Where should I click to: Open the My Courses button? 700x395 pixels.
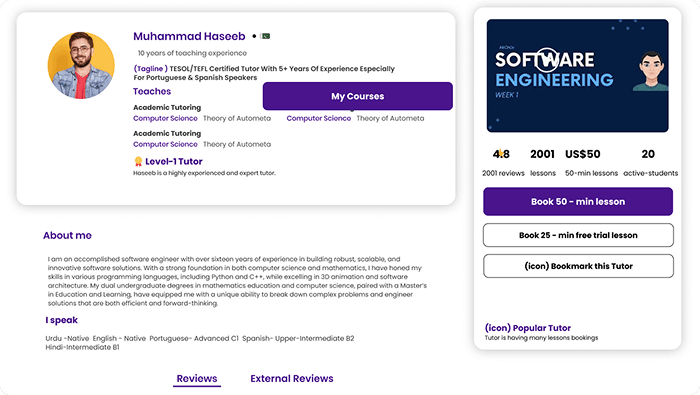click(x=358, y=96)
